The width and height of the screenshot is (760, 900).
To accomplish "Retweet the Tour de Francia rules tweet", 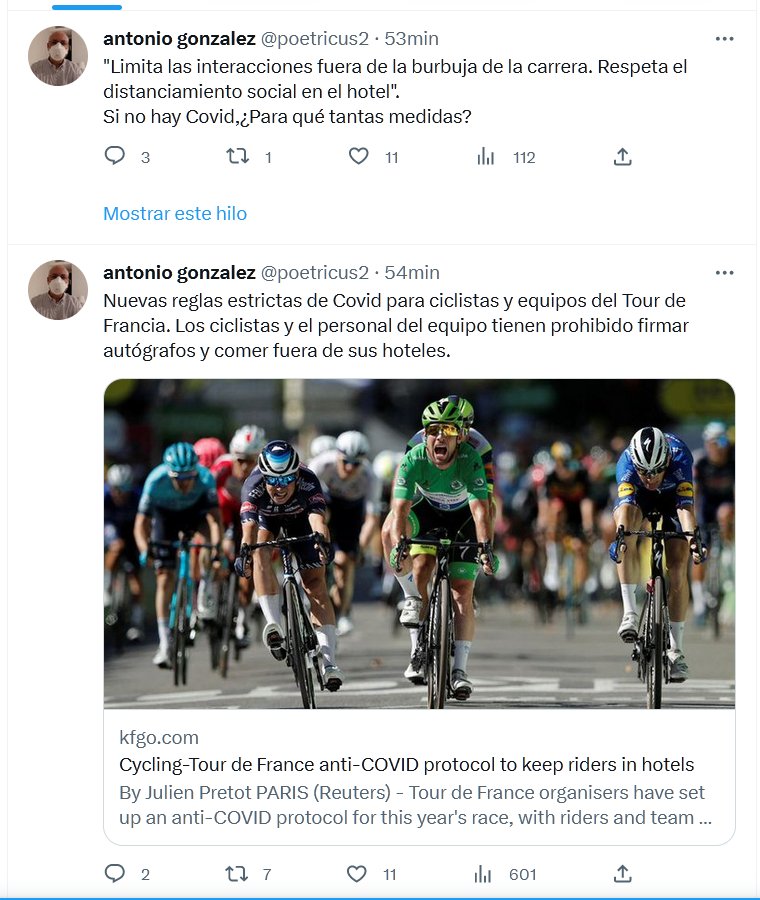I will pyautogui.click(x=237, y=874).
